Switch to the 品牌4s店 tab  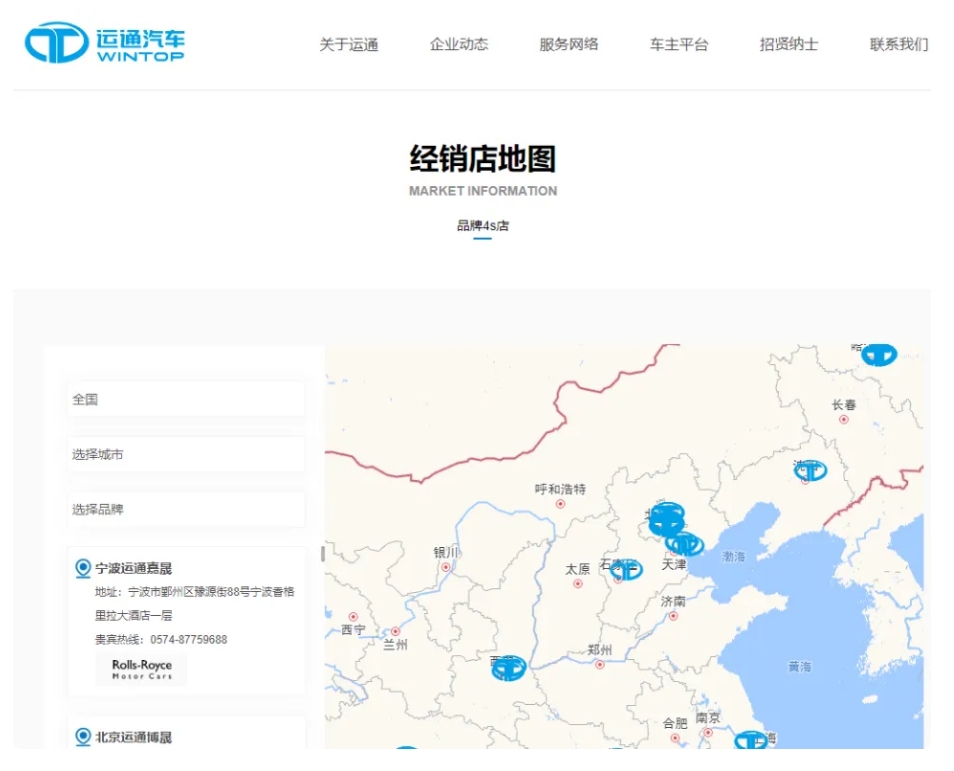(x=483, y=226)
